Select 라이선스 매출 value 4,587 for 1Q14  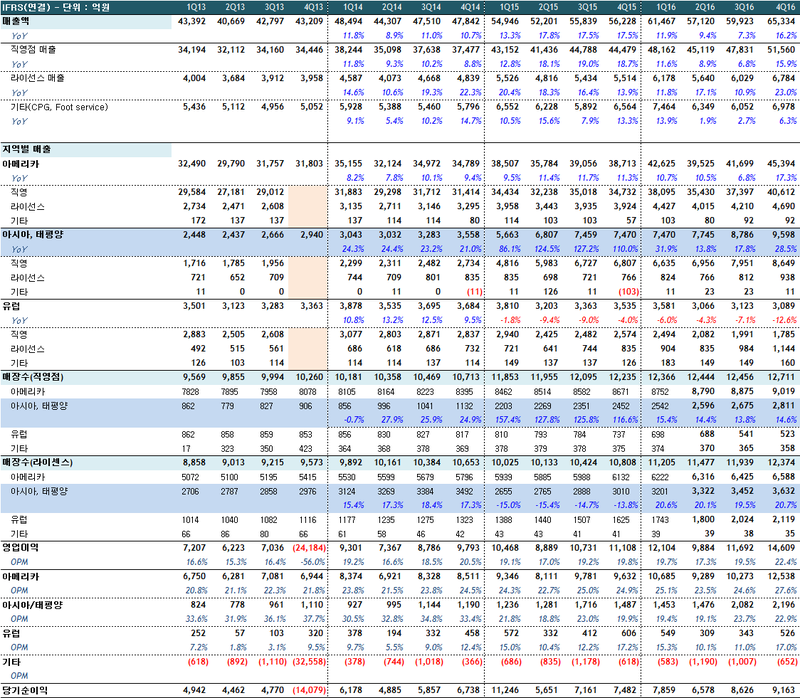click(351, 79)
